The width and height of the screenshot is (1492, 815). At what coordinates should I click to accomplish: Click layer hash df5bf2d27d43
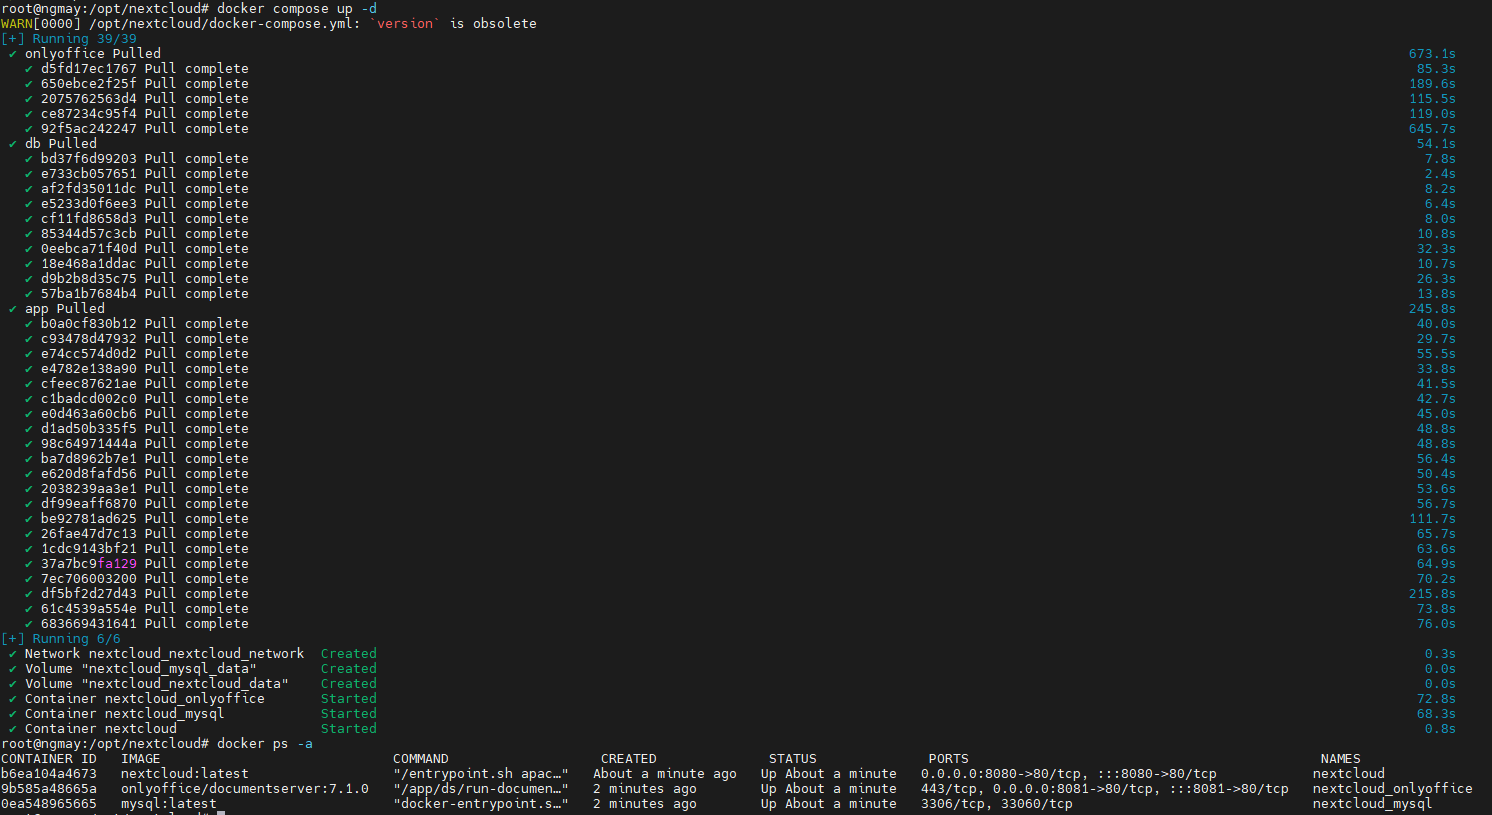(x=89, y=593)
